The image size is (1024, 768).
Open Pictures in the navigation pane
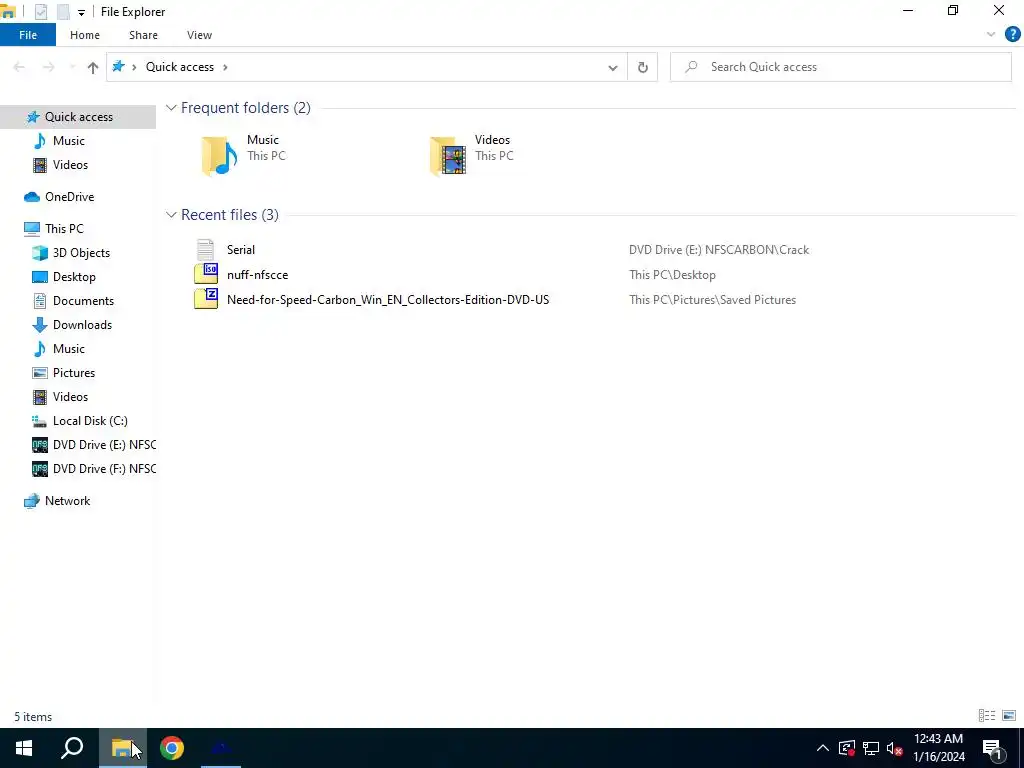(x=74, y=373)
